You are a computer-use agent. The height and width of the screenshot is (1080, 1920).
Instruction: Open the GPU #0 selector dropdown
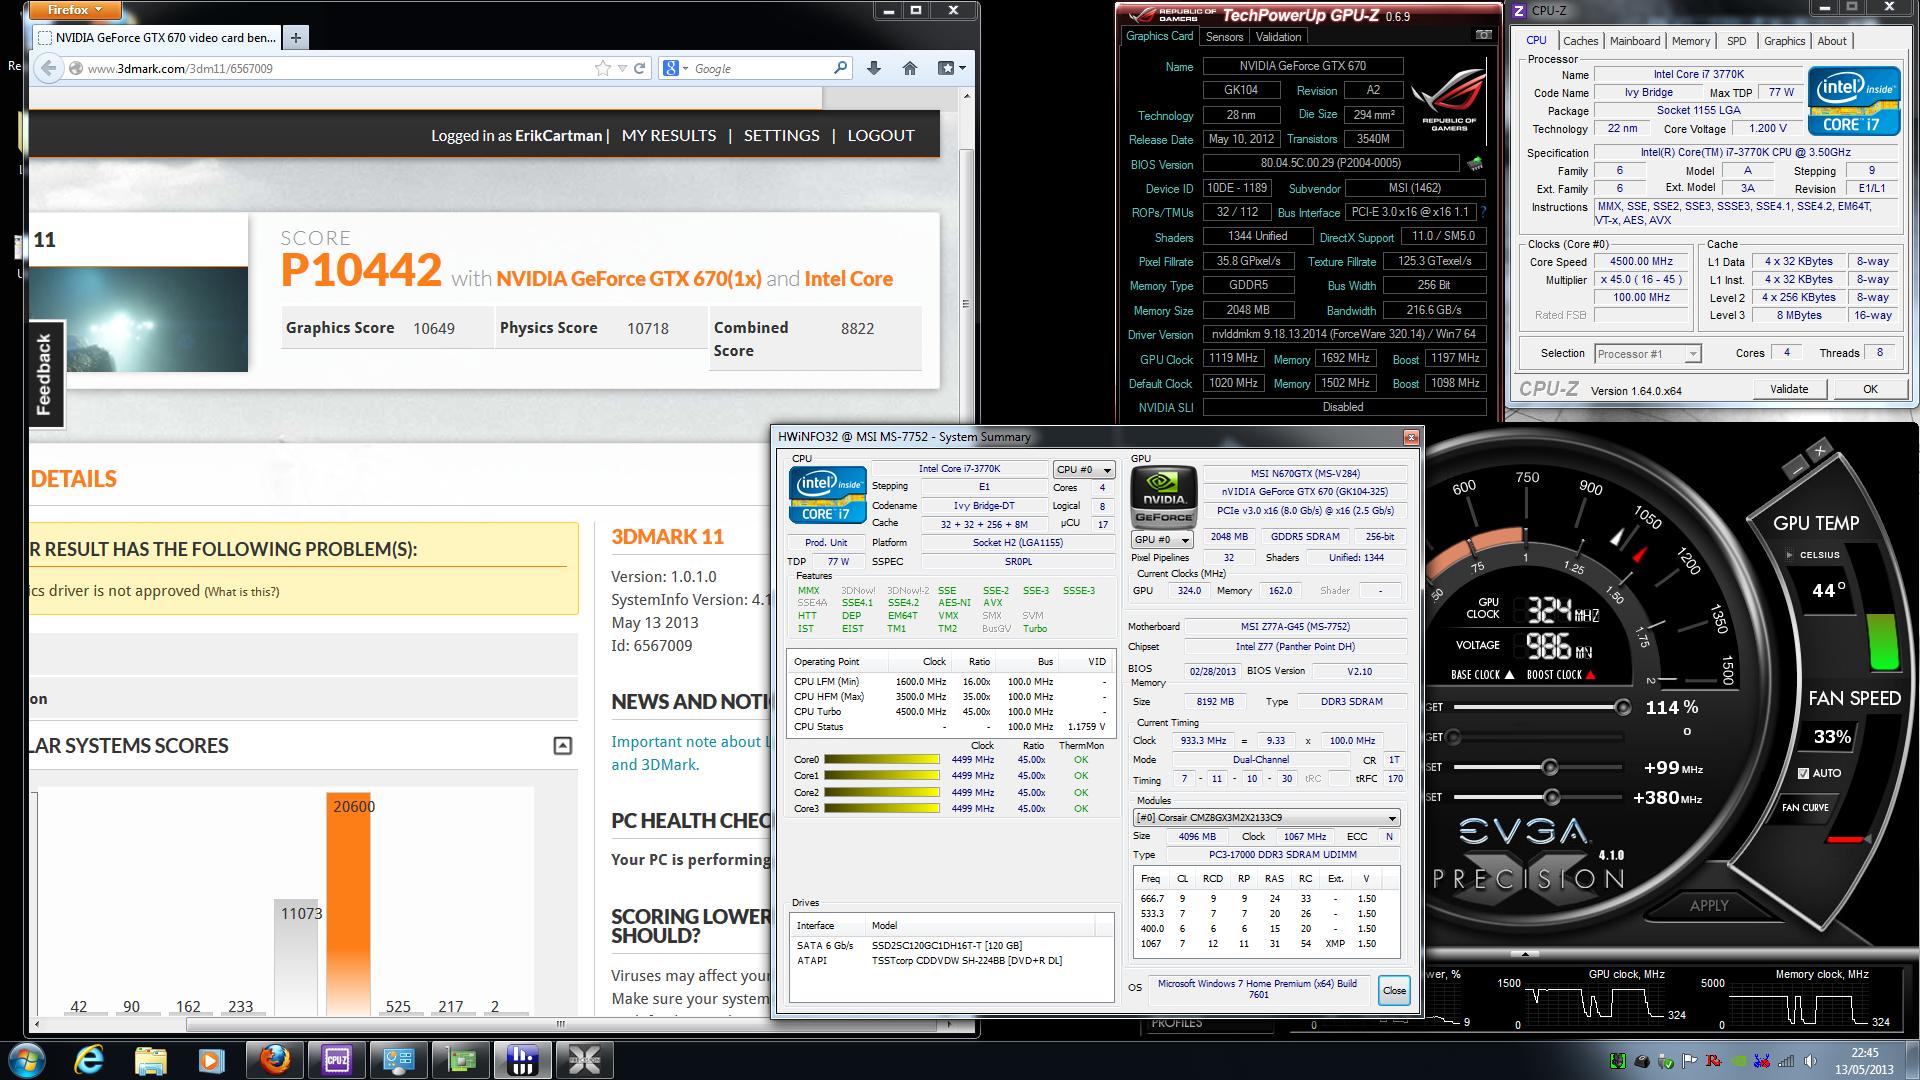(x=1161, y=540)
